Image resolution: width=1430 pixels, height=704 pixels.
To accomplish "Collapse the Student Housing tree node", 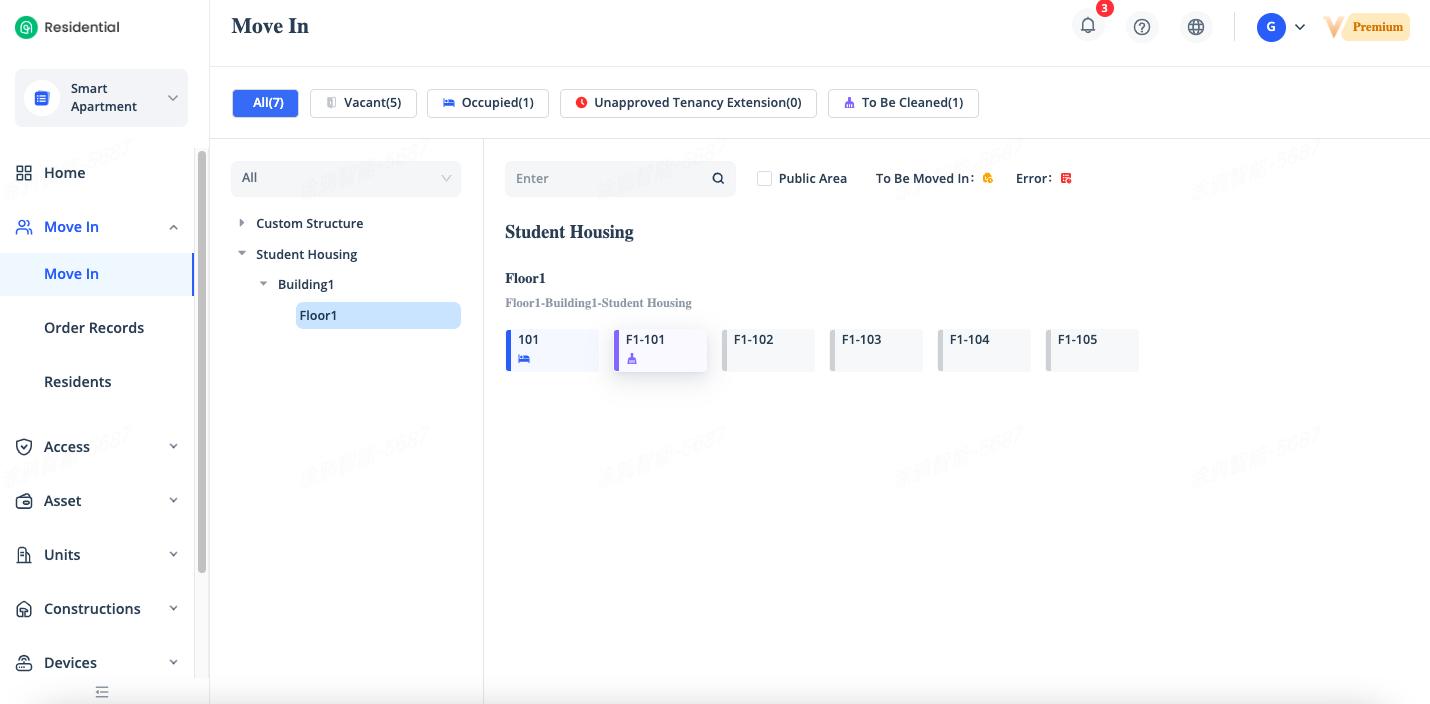I will (x=242, y=254).
